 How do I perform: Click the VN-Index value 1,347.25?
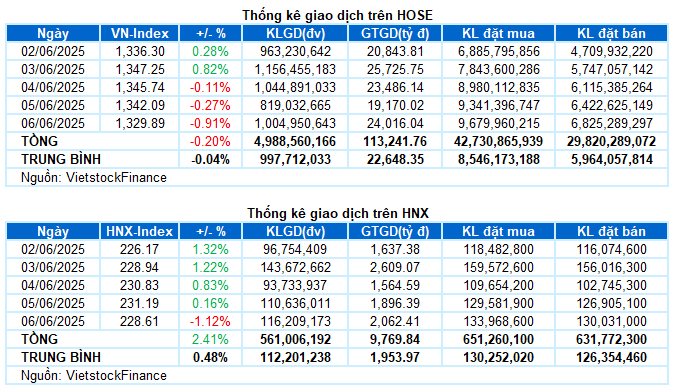140,70
